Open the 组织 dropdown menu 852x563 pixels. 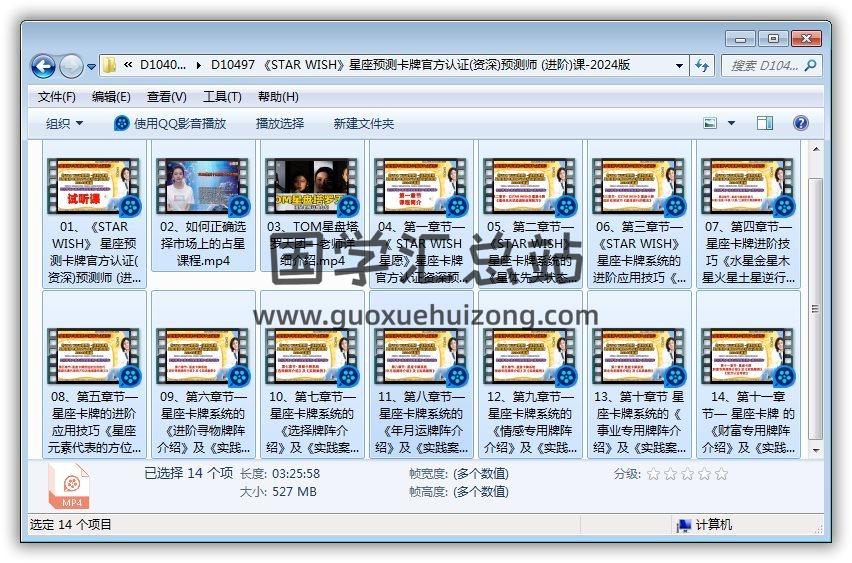tap(65, 123)
